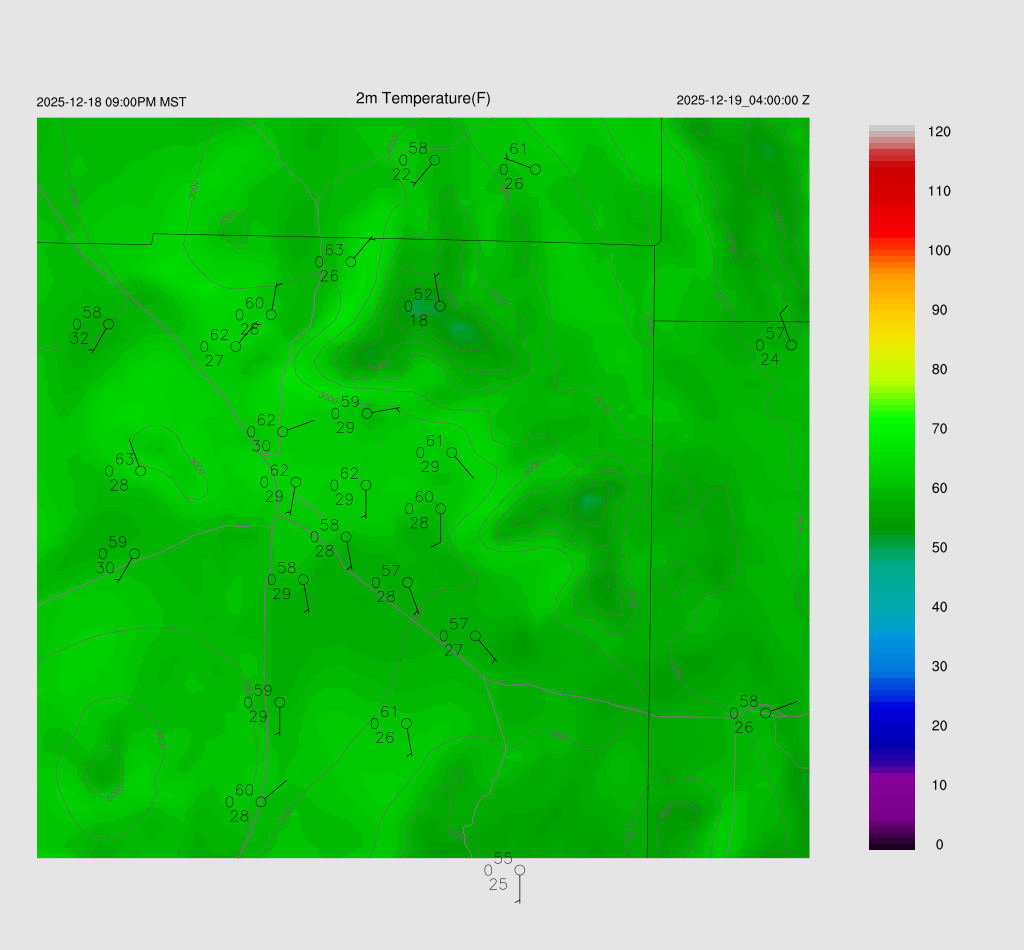Click the 2m Temperature(F) title

point(423,98)
